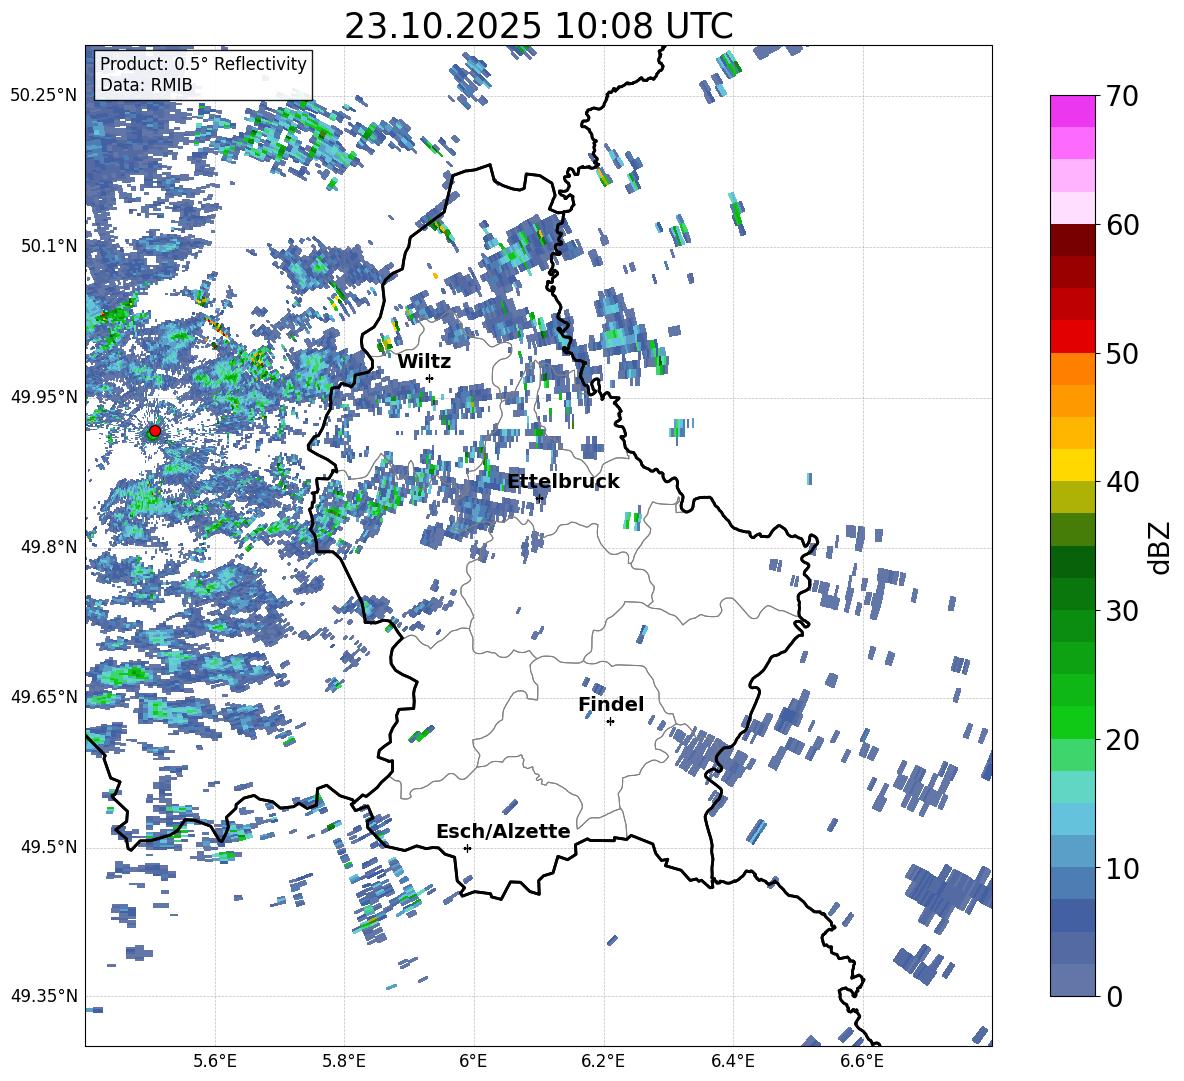This screenshot has height=1081, width=1184.
Task: Click the 40 tick label on colorbar
Action: (x=1121, y=482)
